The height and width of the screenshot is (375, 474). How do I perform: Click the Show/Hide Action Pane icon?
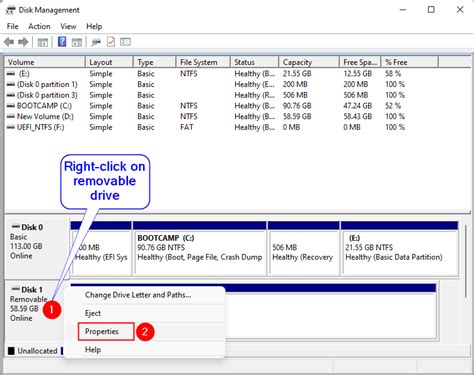click(x=77, y=42)
